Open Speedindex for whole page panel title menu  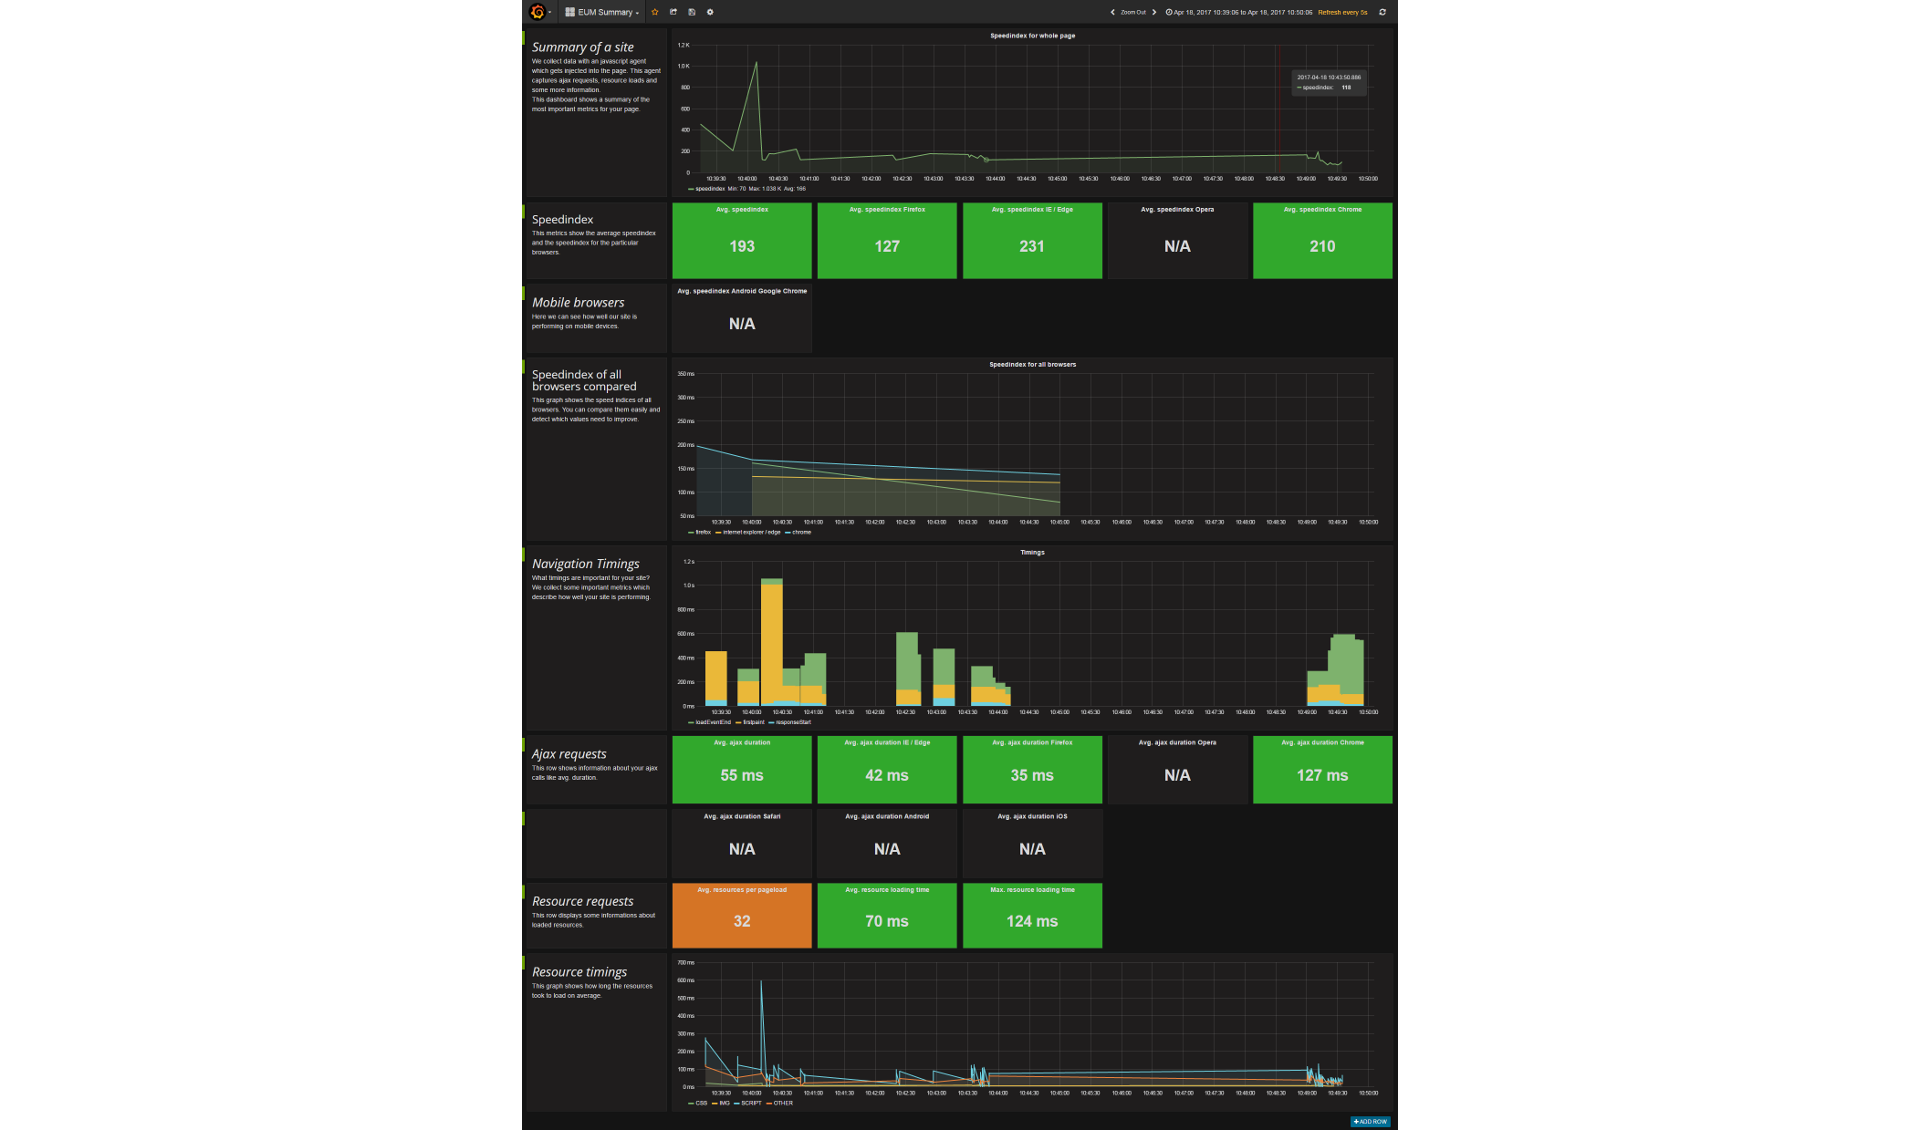(1032, 35)
